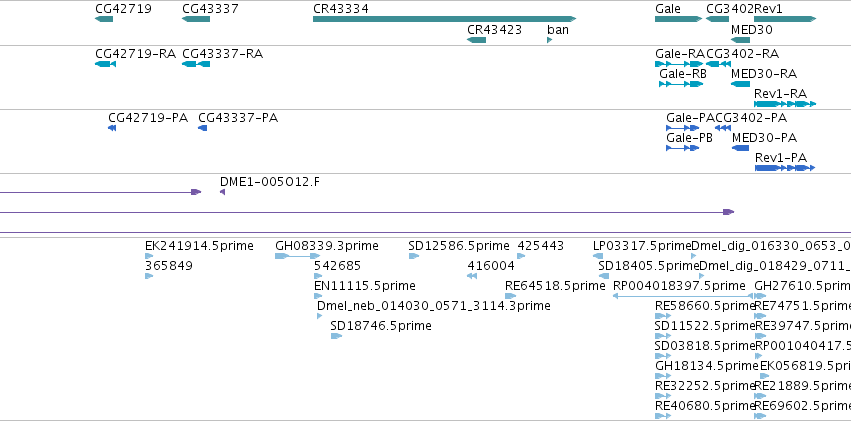This screenshot has height=421, width=851.
Task: Select the CR43423 gene feature
Action: (477, 40)
